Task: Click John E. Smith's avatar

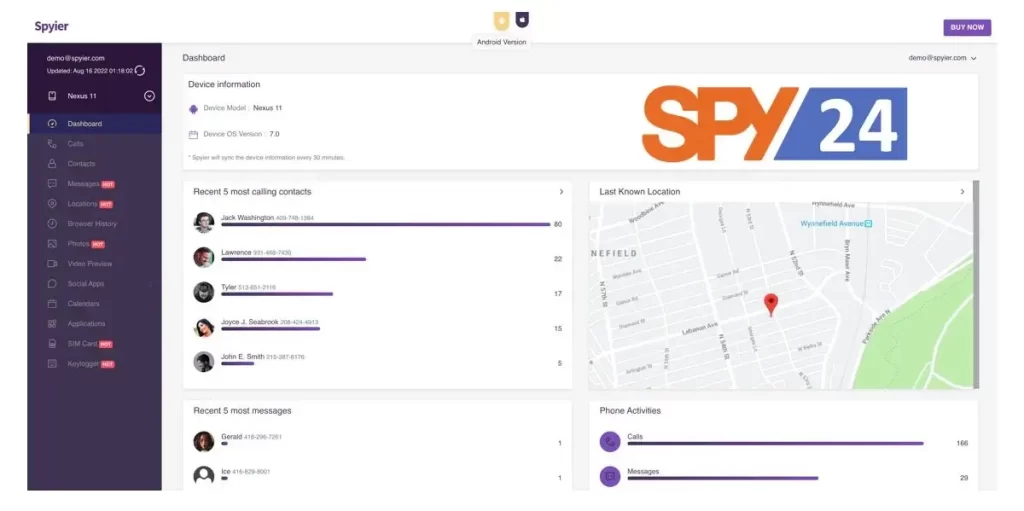Action: (x=204, y=361)
